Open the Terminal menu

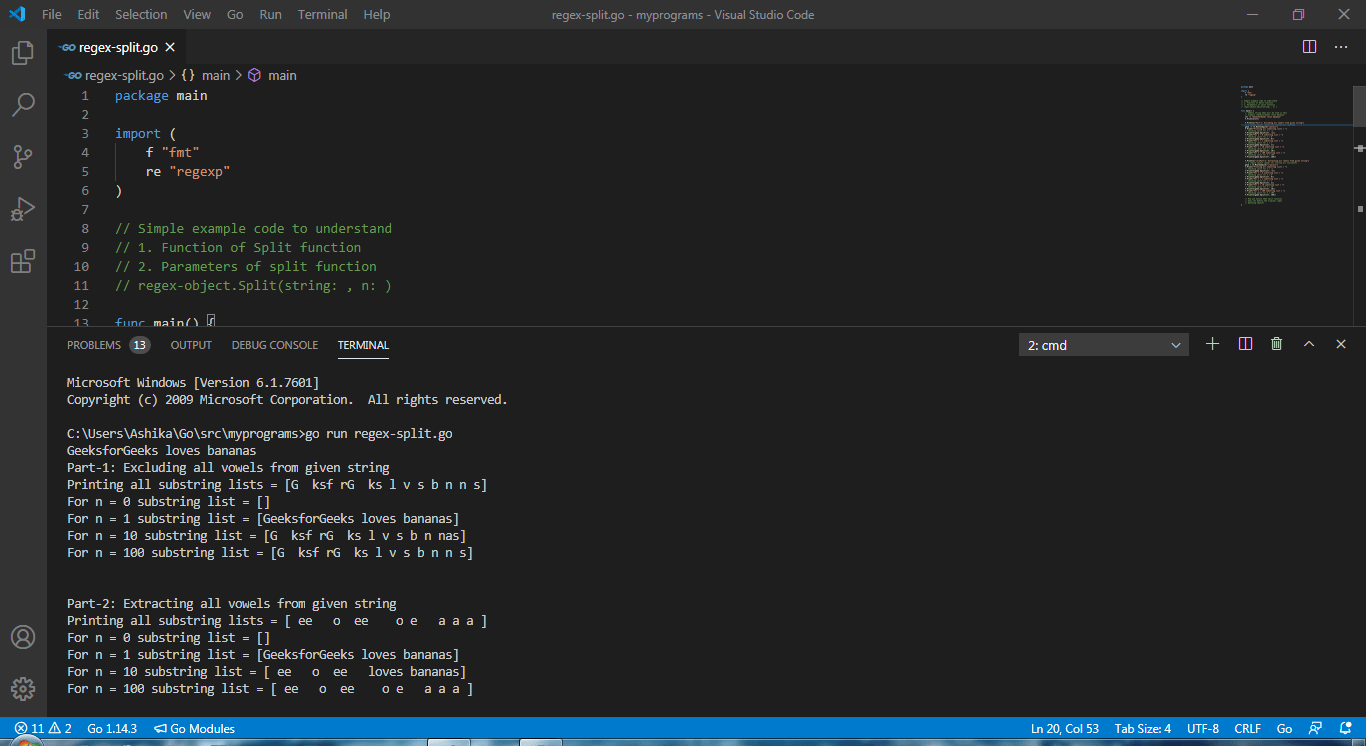(322, 14)
